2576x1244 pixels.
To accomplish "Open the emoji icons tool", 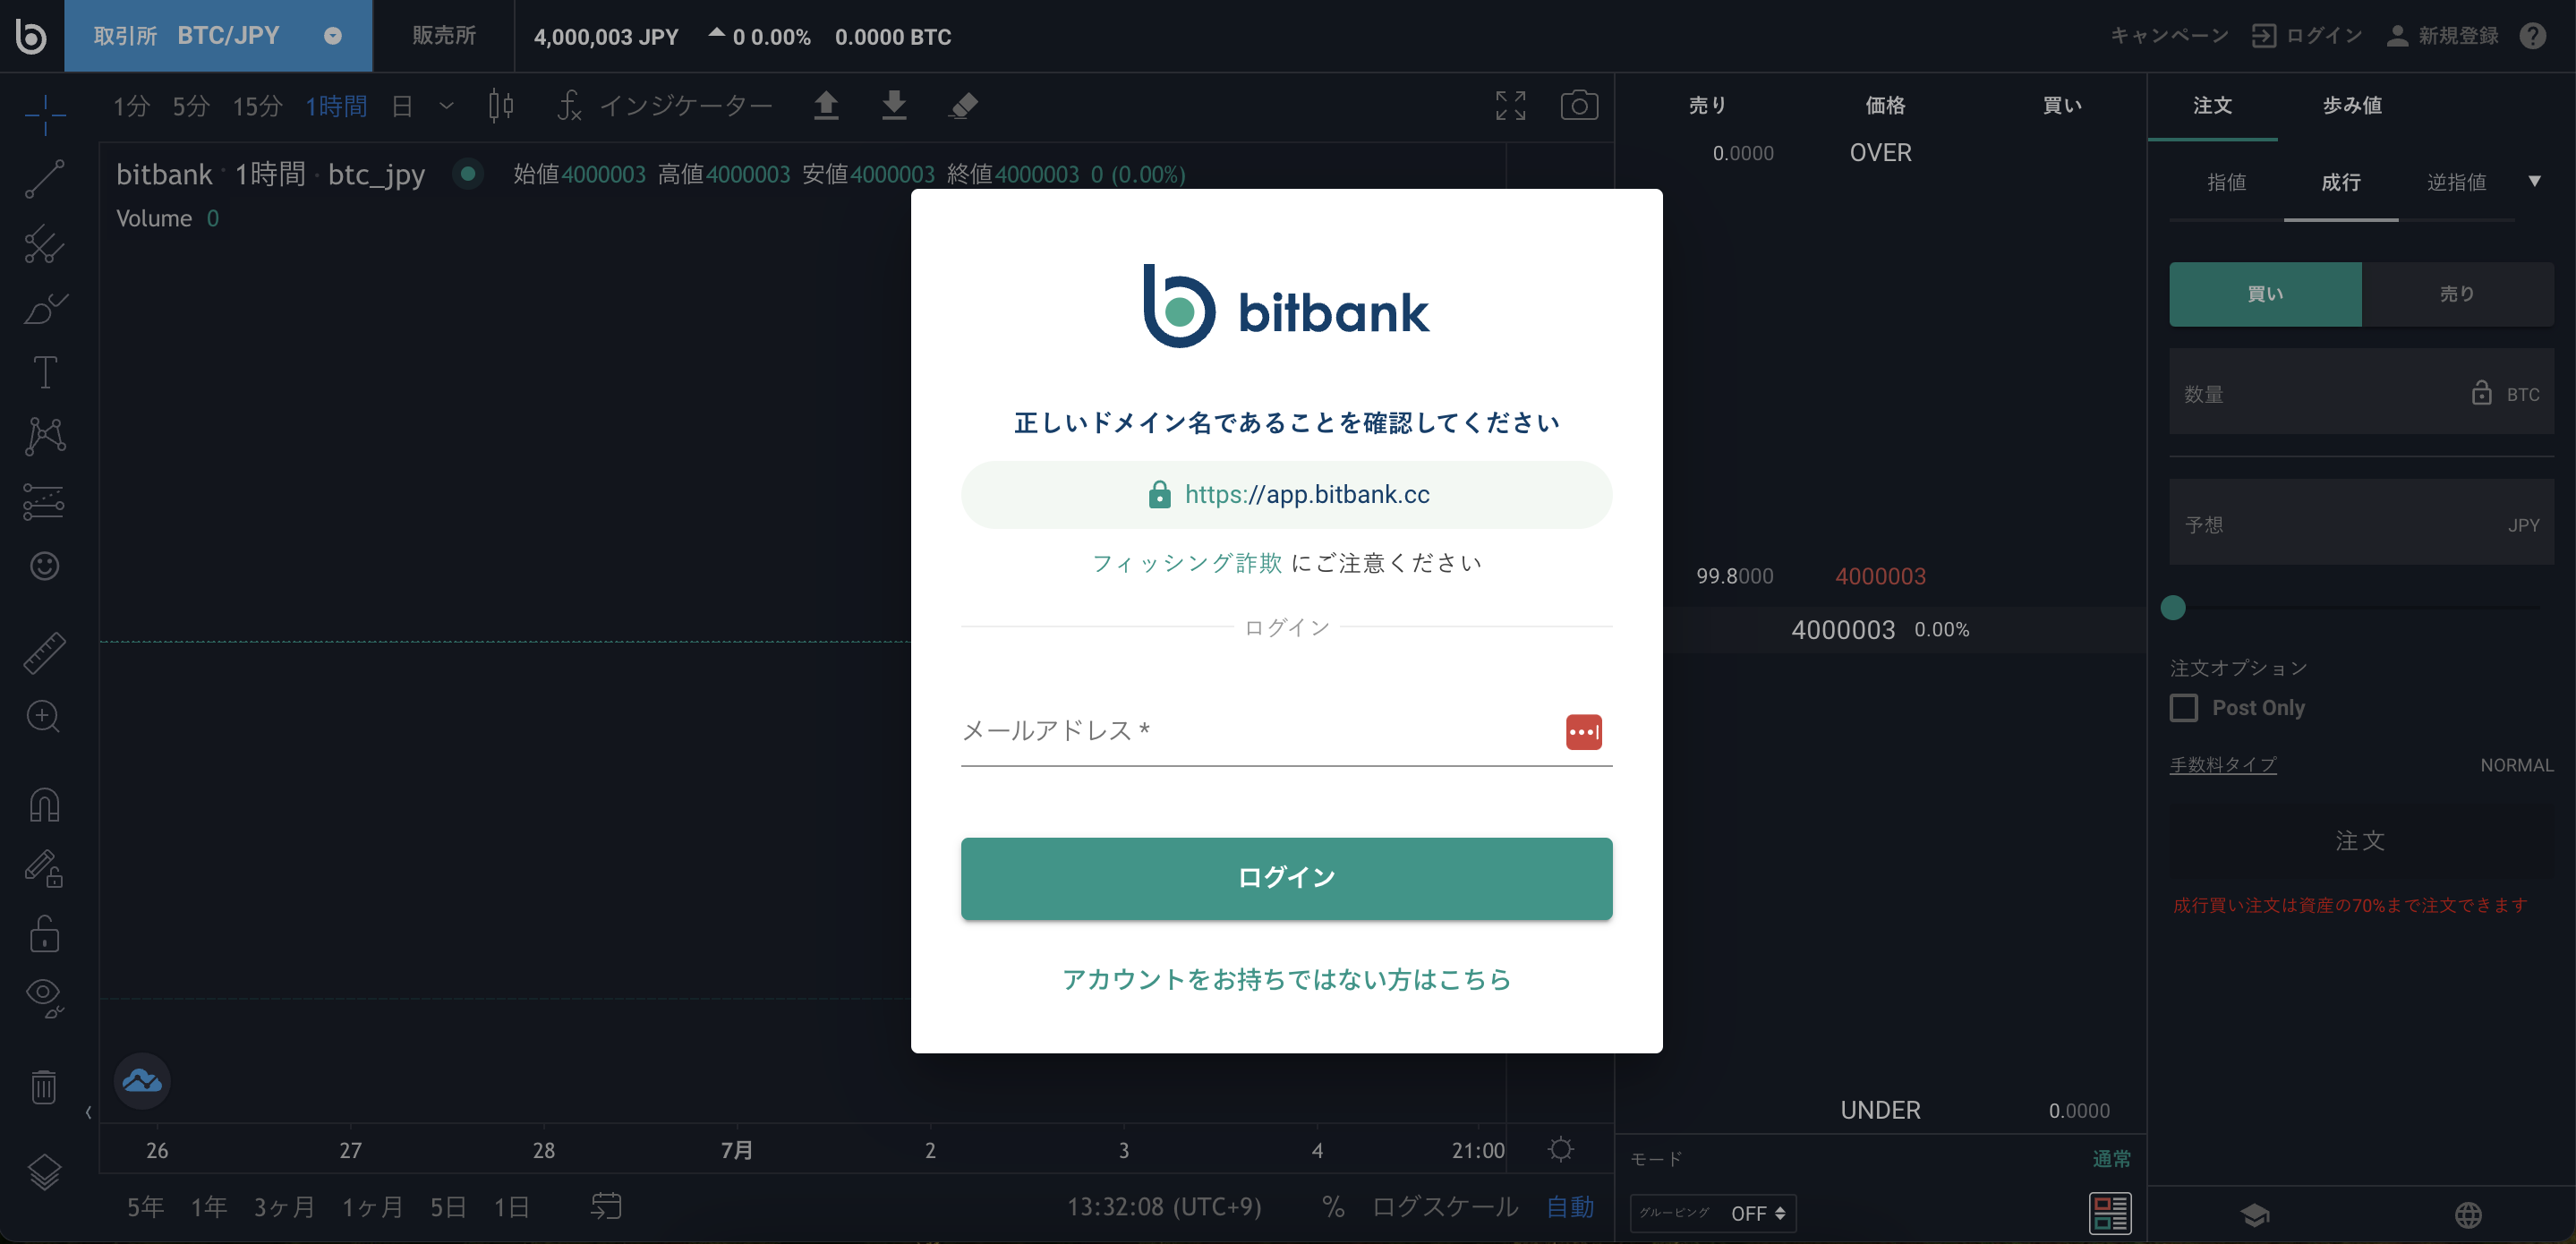I will [45, 566].
